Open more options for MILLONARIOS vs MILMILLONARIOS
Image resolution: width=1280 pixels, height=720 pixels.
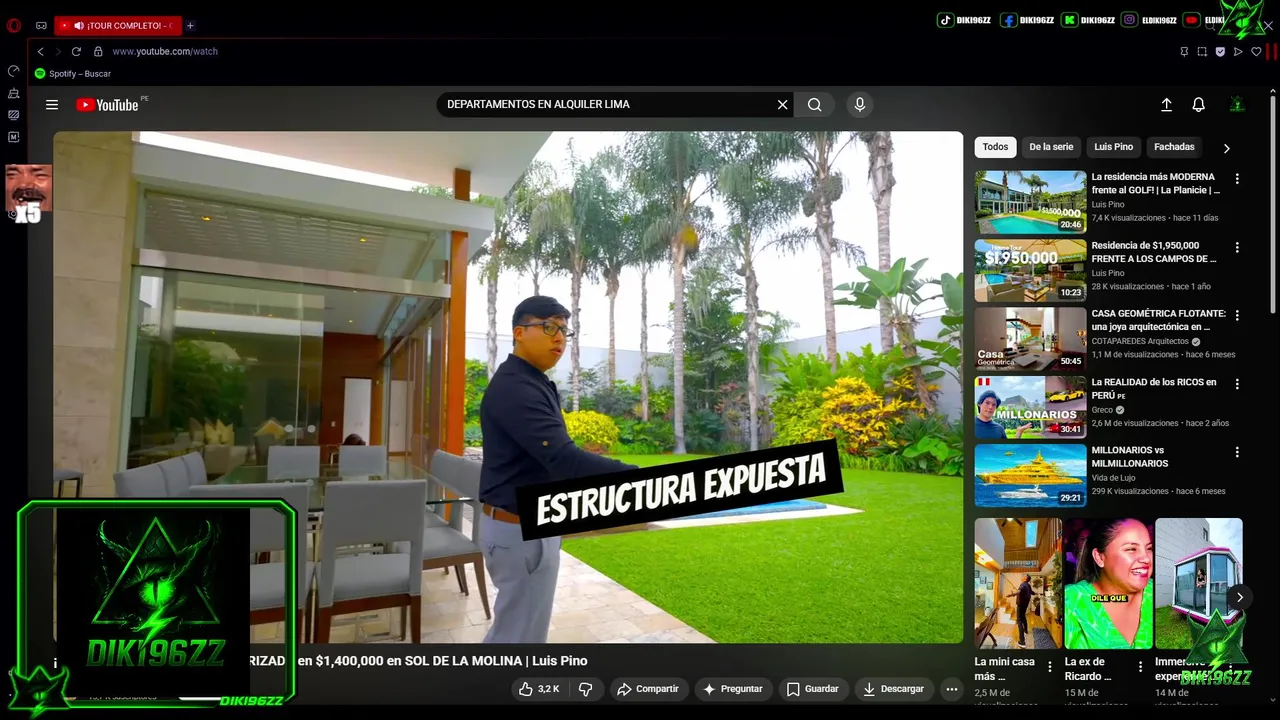[1237, 452]
